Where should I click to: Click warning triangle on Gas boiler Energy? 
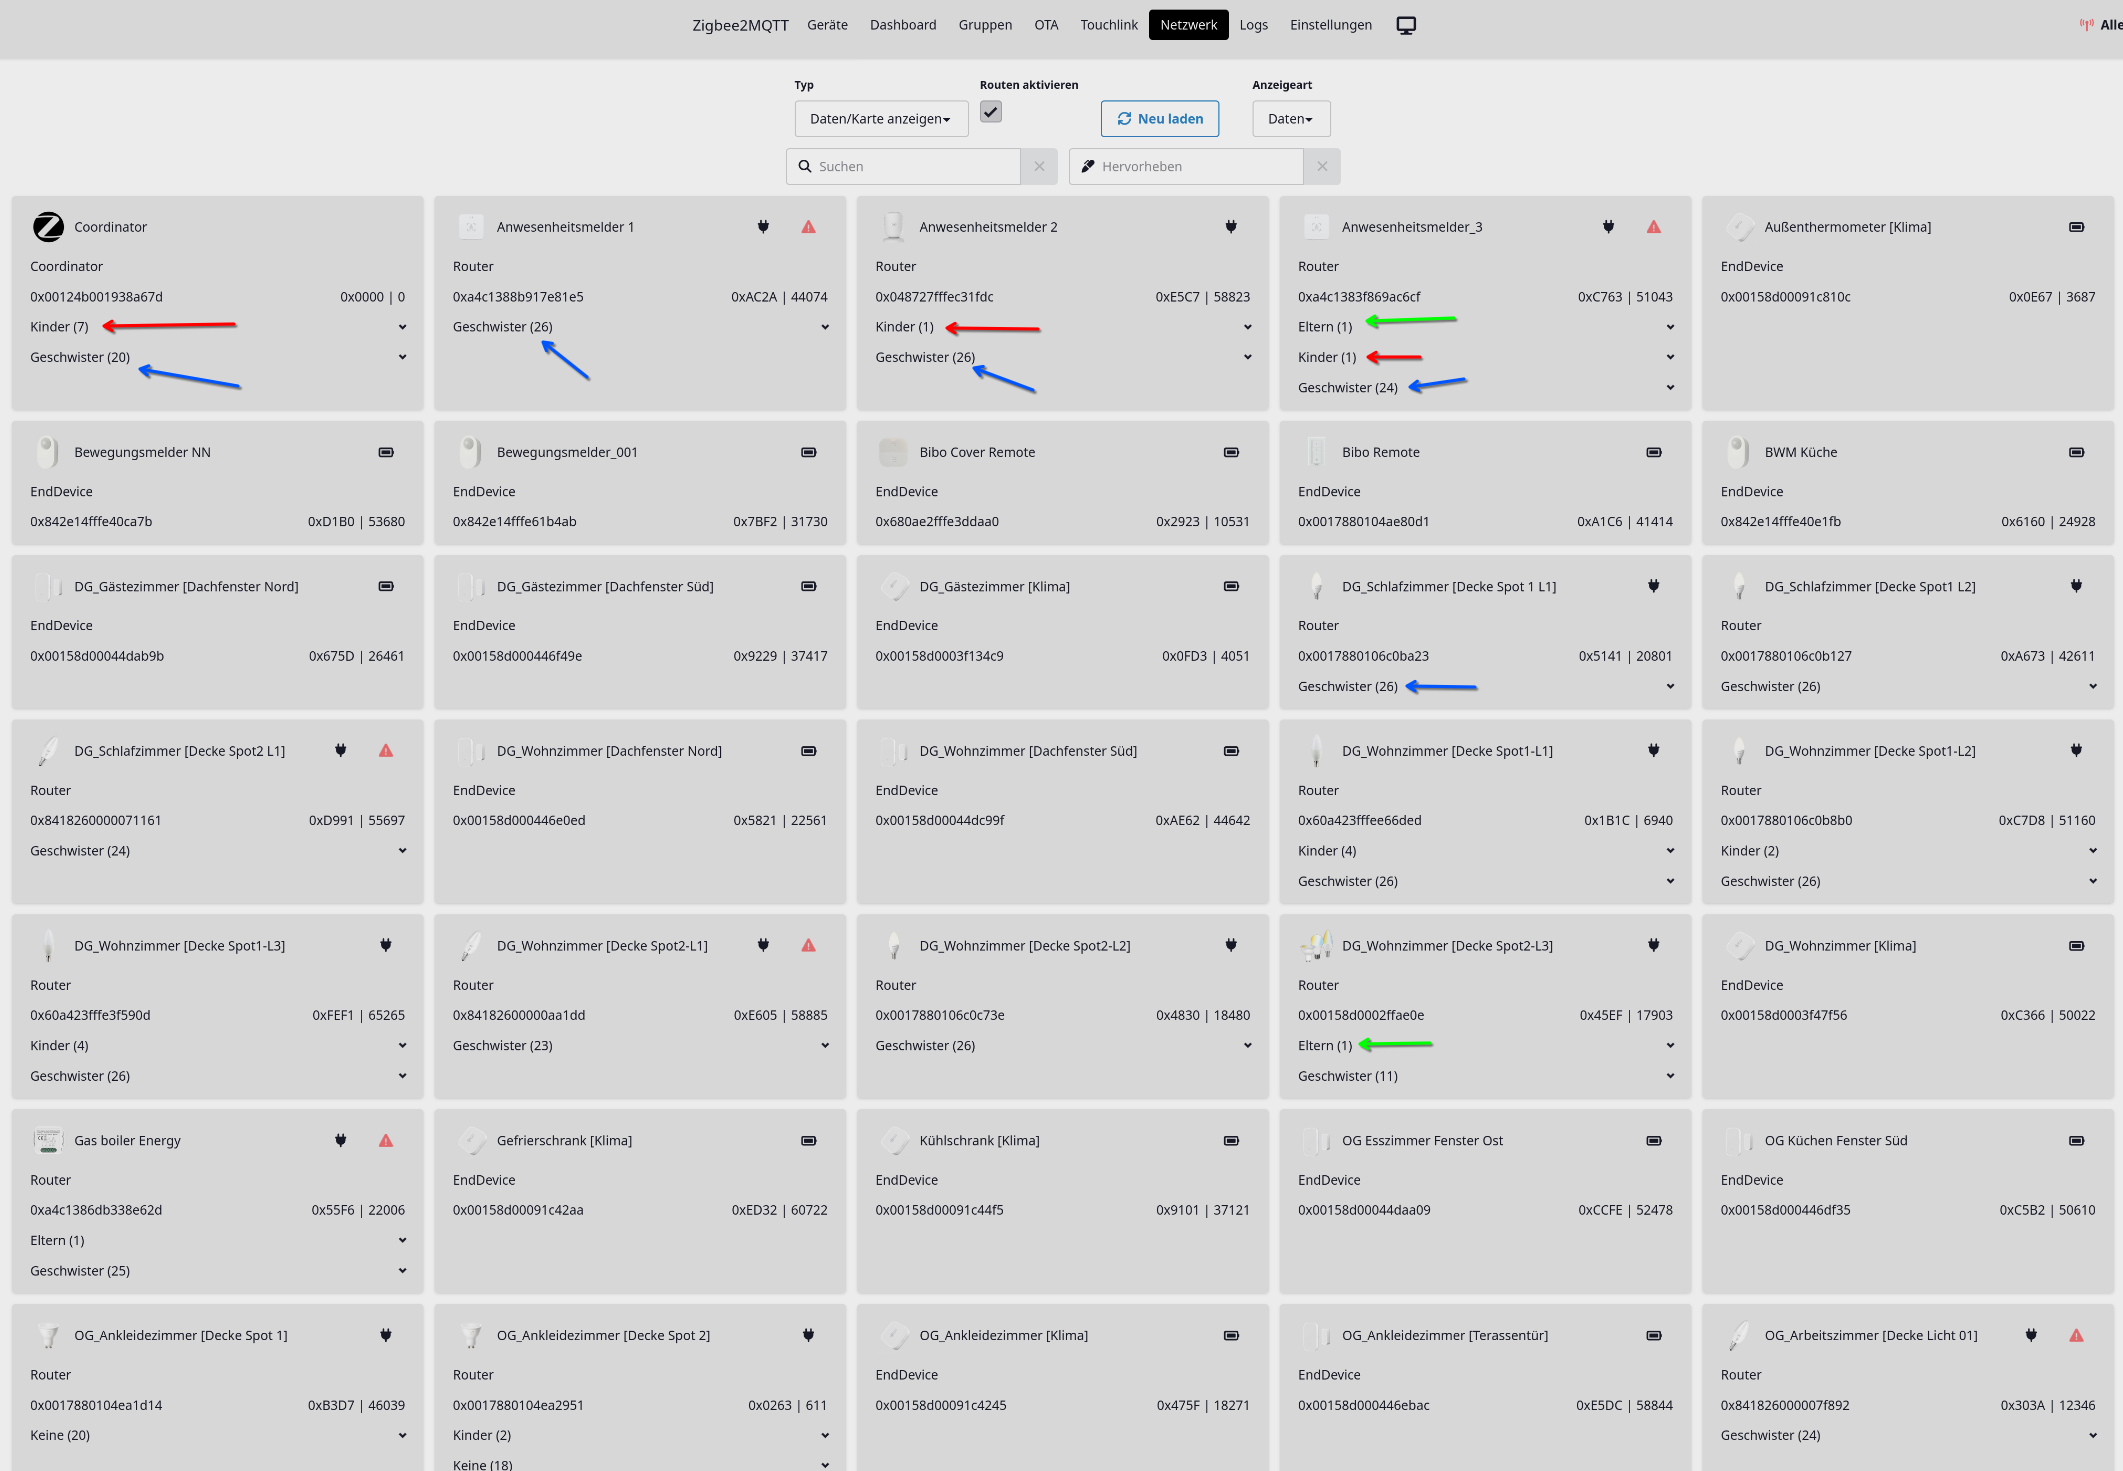pos(386,1140)
